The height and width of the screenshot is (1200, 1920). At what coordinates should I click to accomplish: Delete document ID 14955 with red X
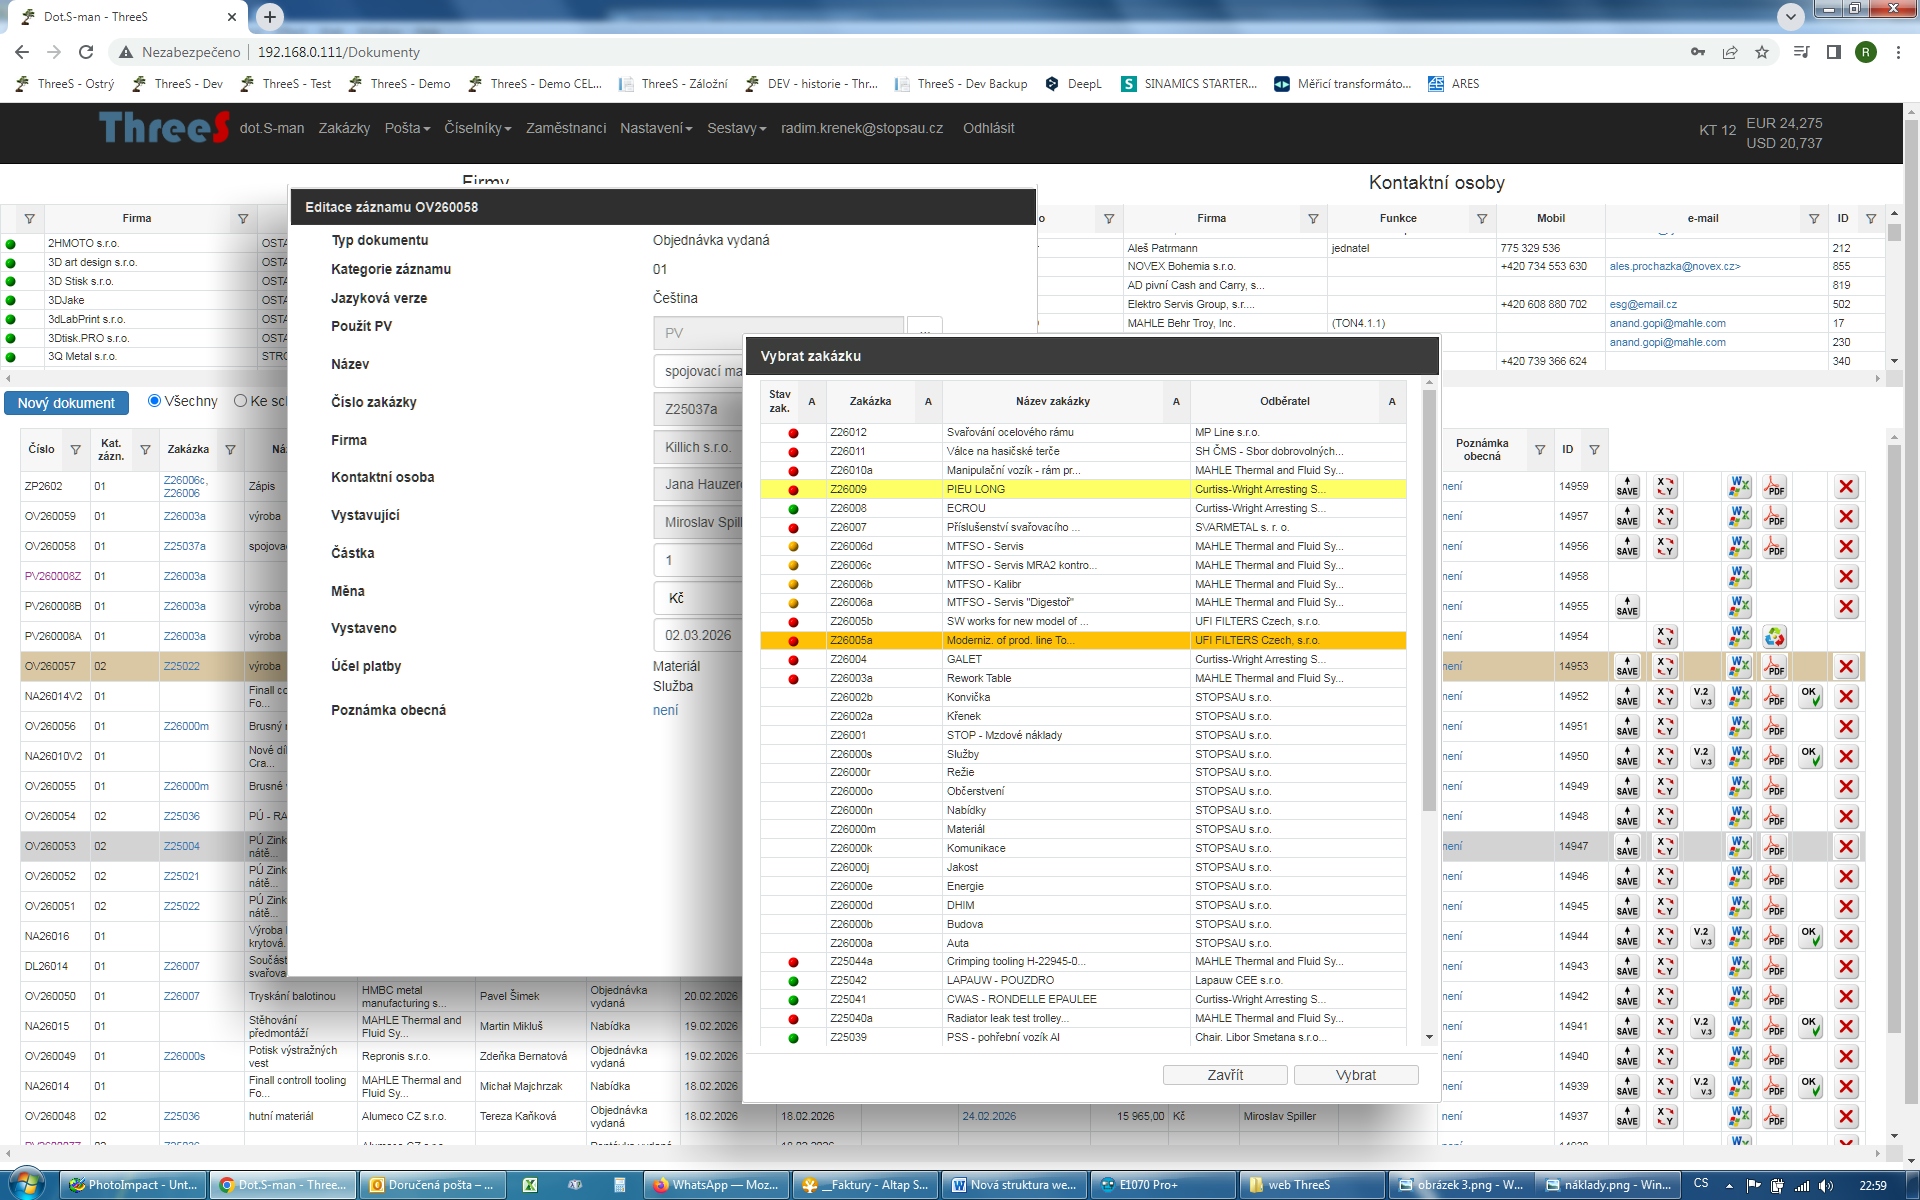coord(1846,607)
